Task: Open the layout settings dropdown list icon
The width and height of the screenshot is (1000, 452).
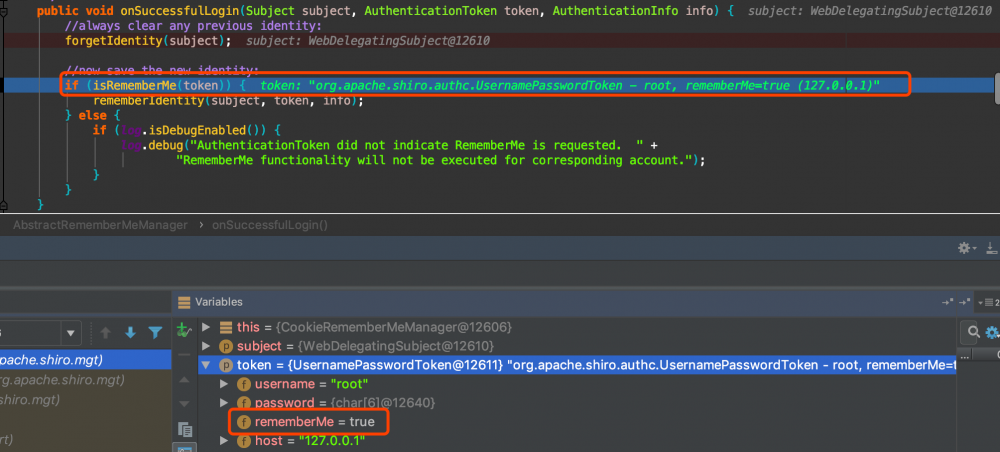Action: (991, 302)
